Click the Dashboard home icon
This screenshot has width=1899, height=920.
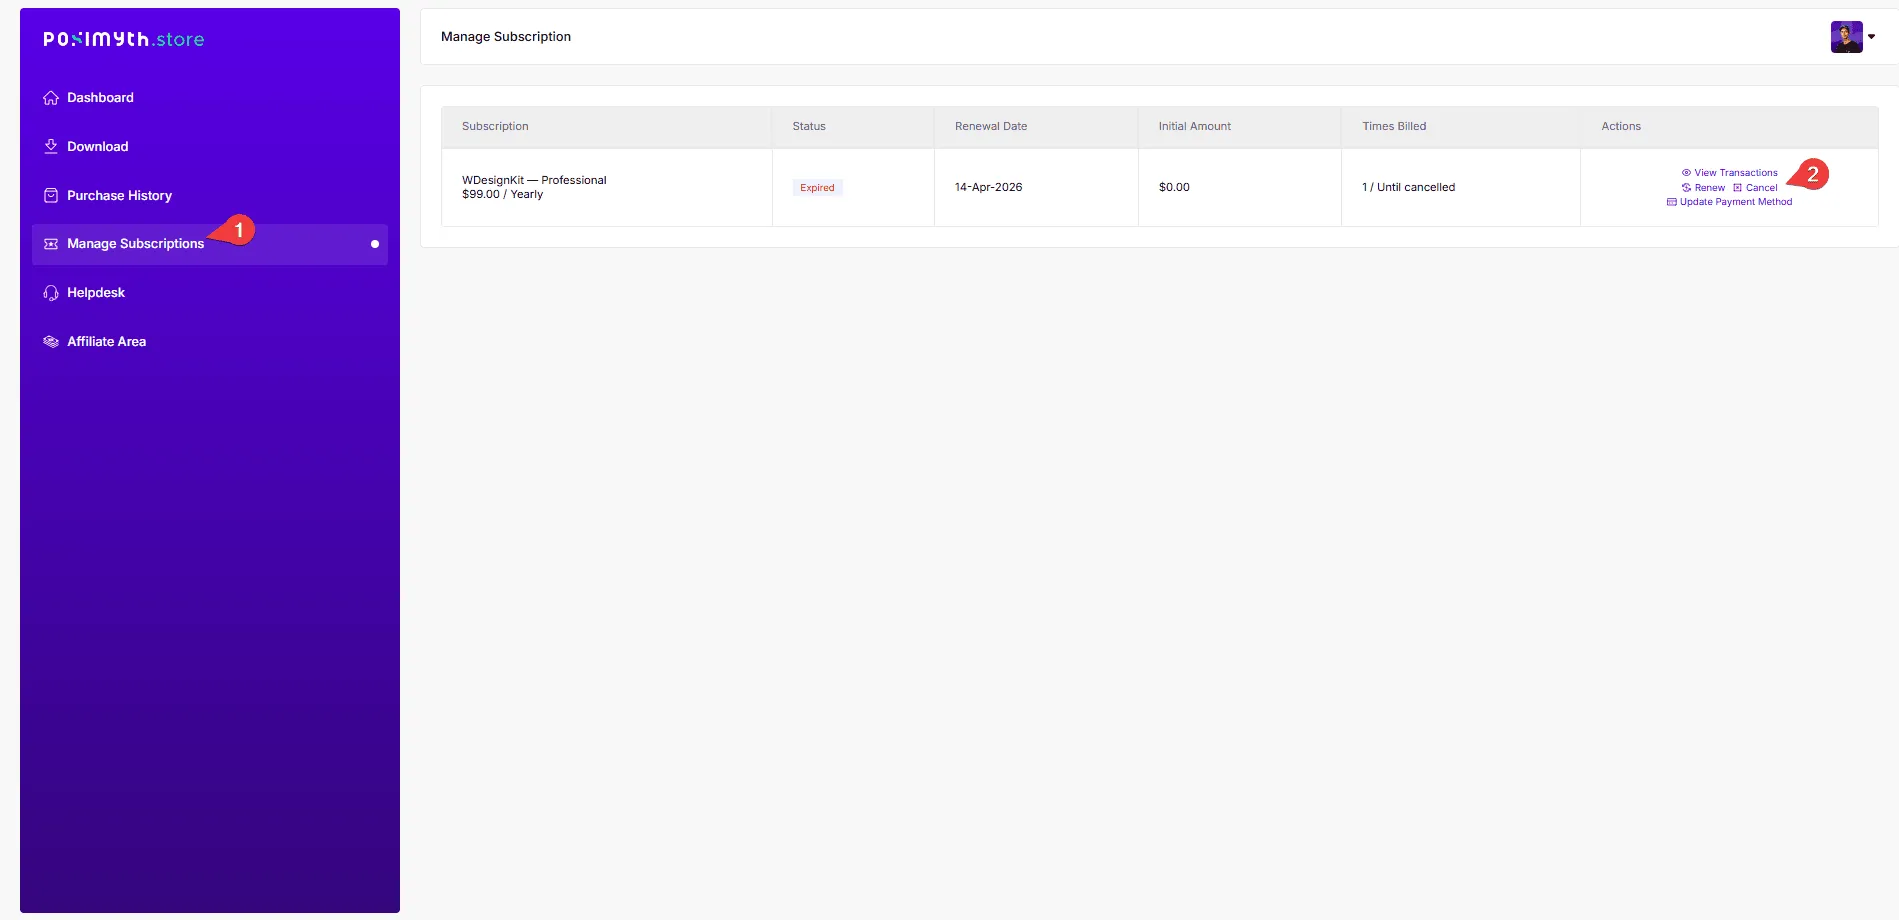(x=51, y=98)
